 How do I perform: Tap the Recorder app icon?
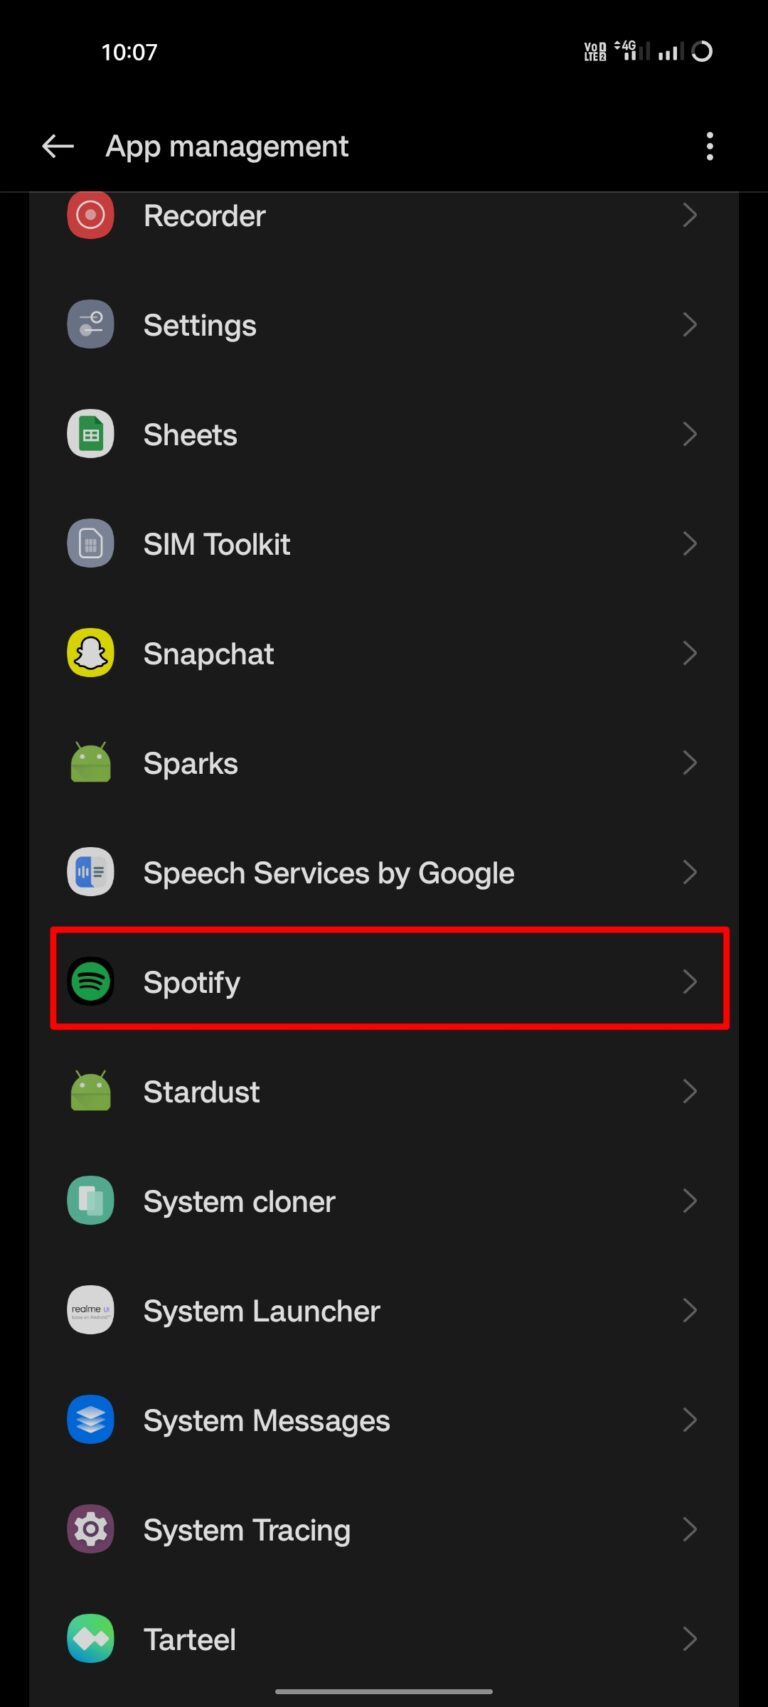(x=90, y=215)
